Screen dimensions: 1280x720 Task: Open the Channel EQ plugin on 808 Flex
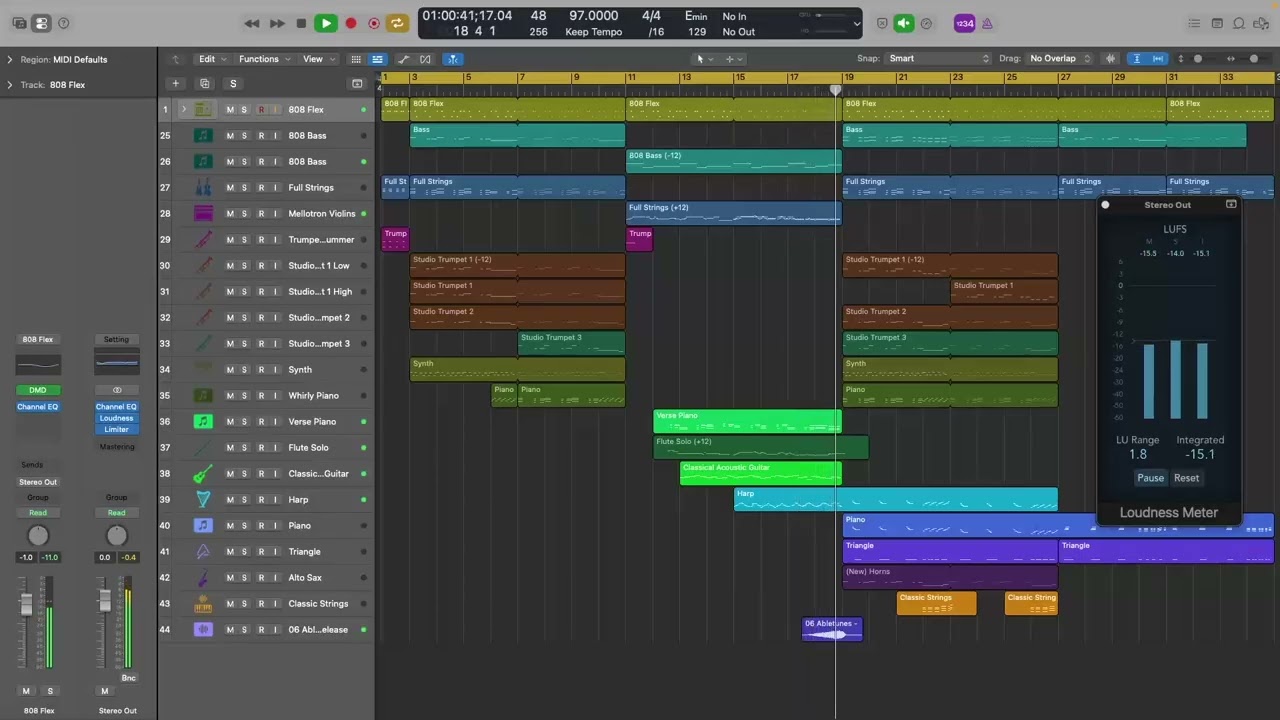coord(38,407)
